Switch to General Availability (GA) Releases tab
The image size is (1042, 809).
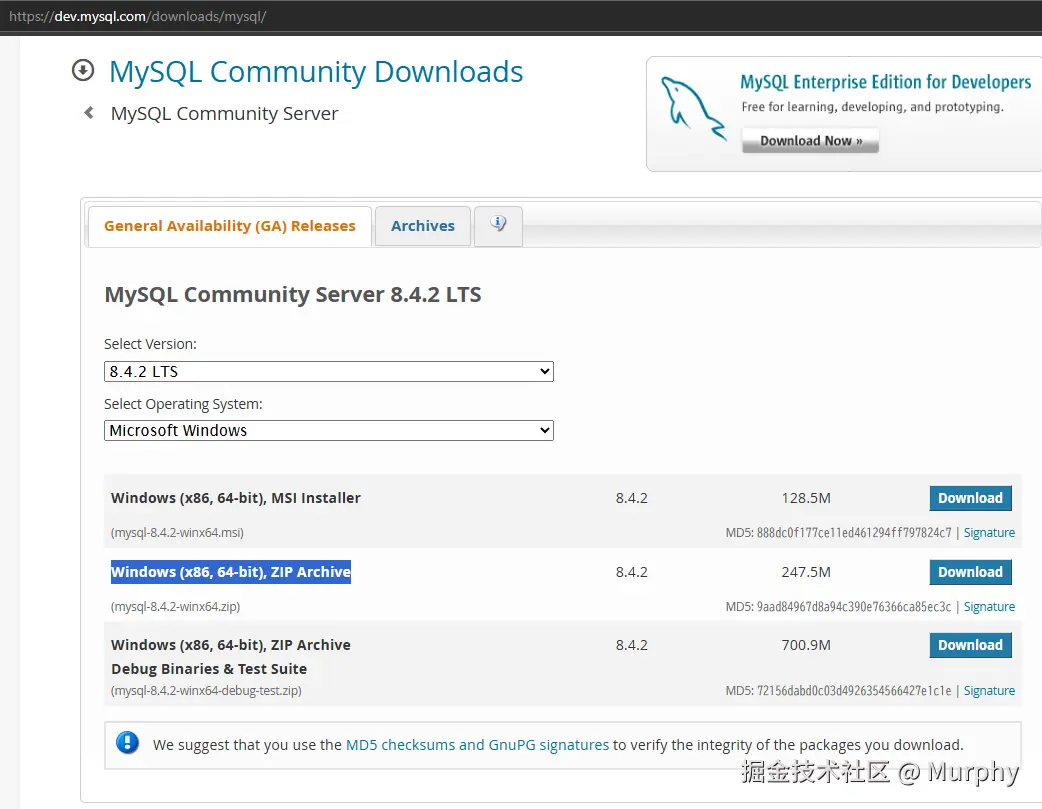(x=230, y=226)
